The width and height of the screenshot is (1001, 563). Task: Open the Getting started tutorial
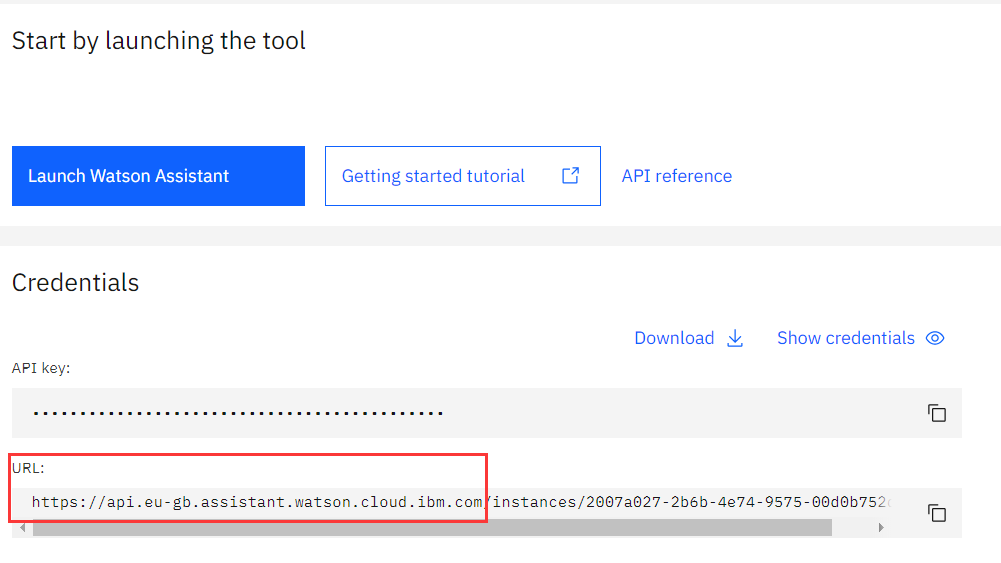(433, 176)
